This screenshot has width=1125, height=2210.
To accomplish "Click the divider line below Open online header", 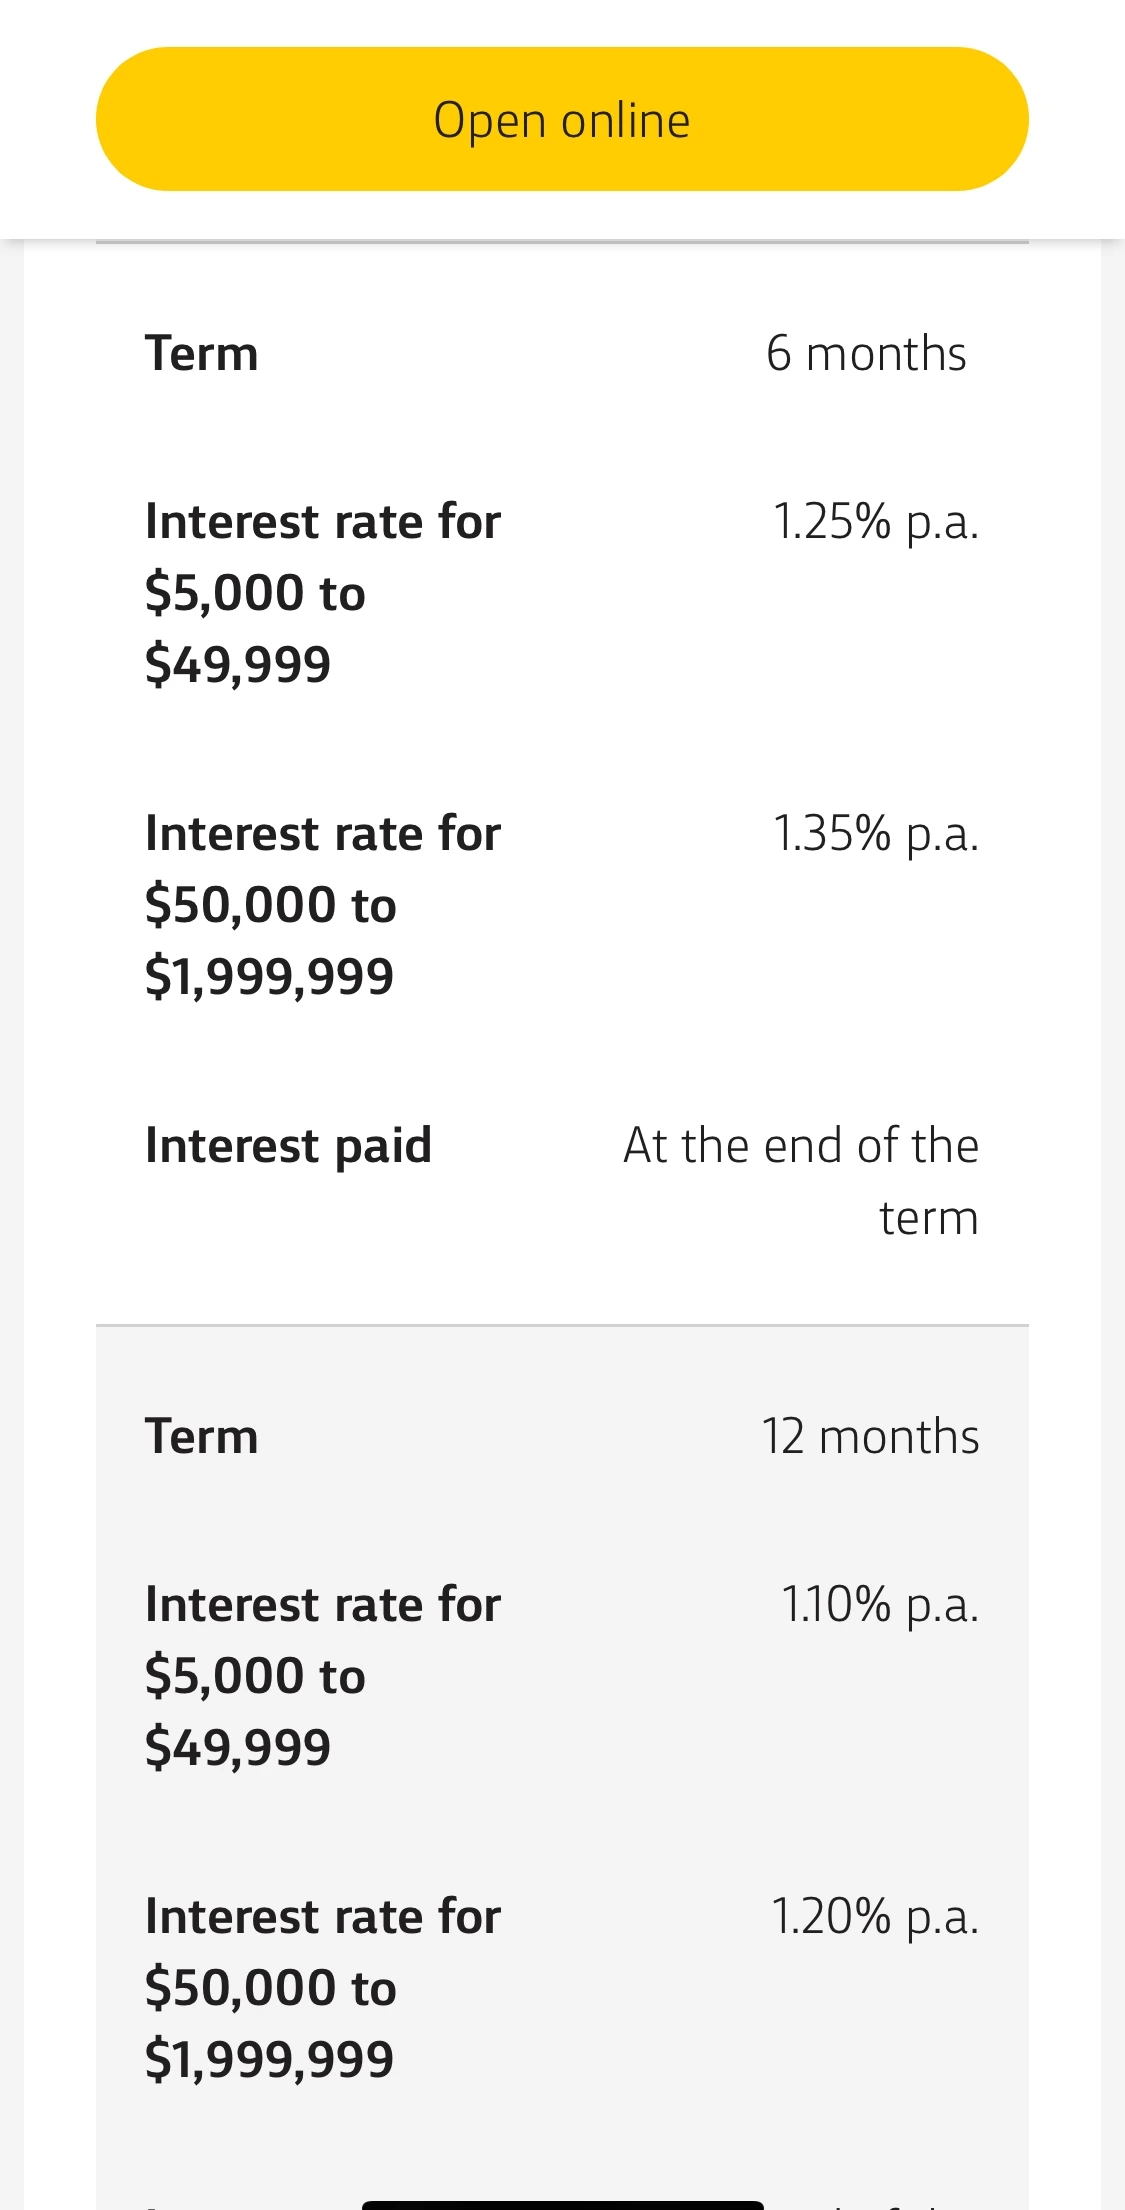I will click(x=562, y=242).
